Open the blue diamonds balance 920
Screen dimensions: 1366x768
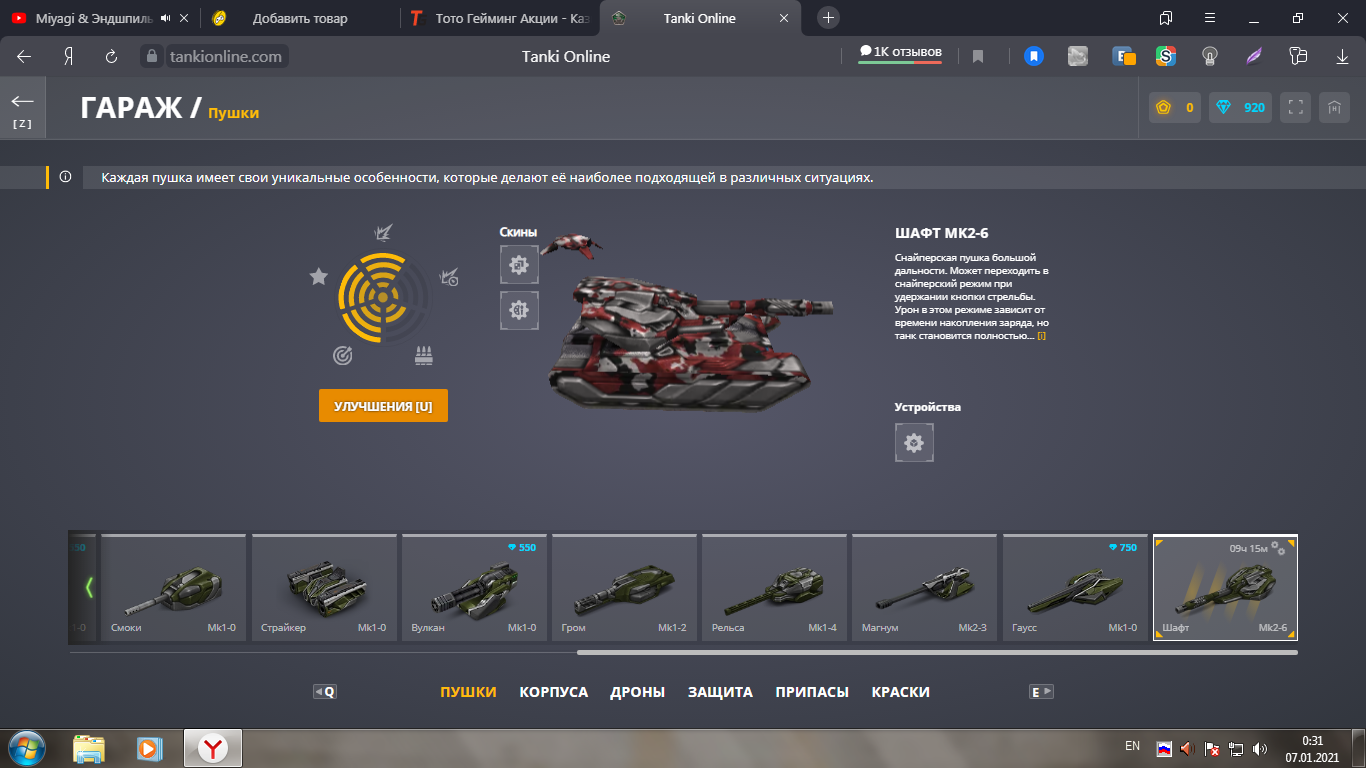[1240, 107]
